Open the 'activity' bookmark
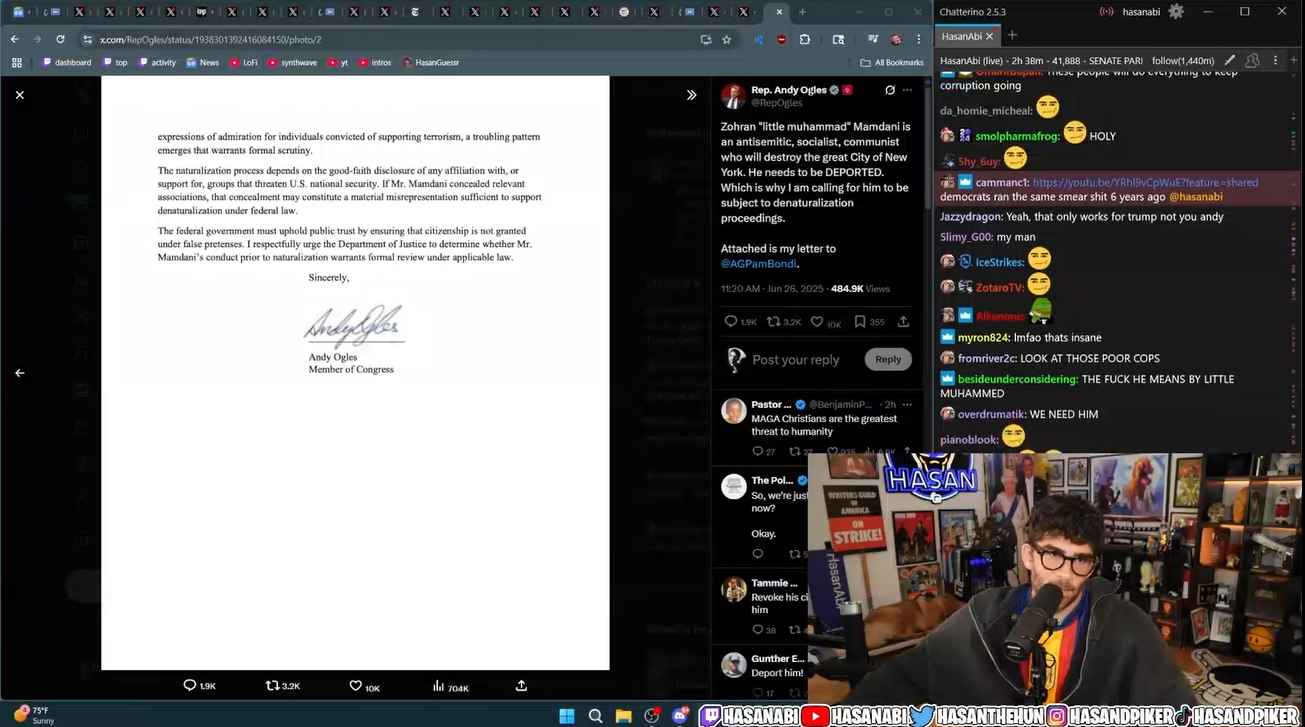Image resolution: width=1305 pixels, height=727 pixels. [x=157, y=62]
